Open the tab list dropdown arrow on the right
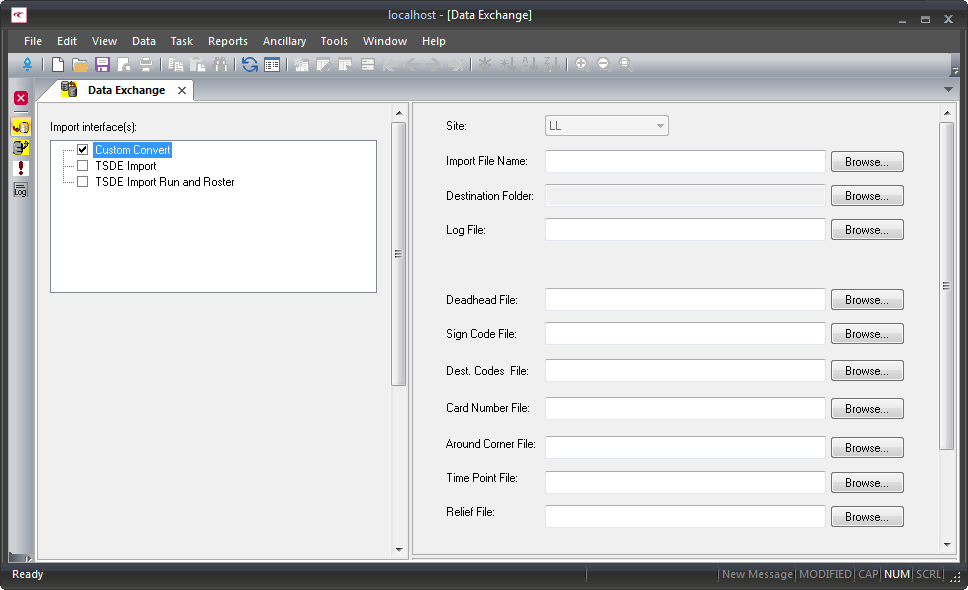Viewport: 968px width, 590px height. [947, 89]
